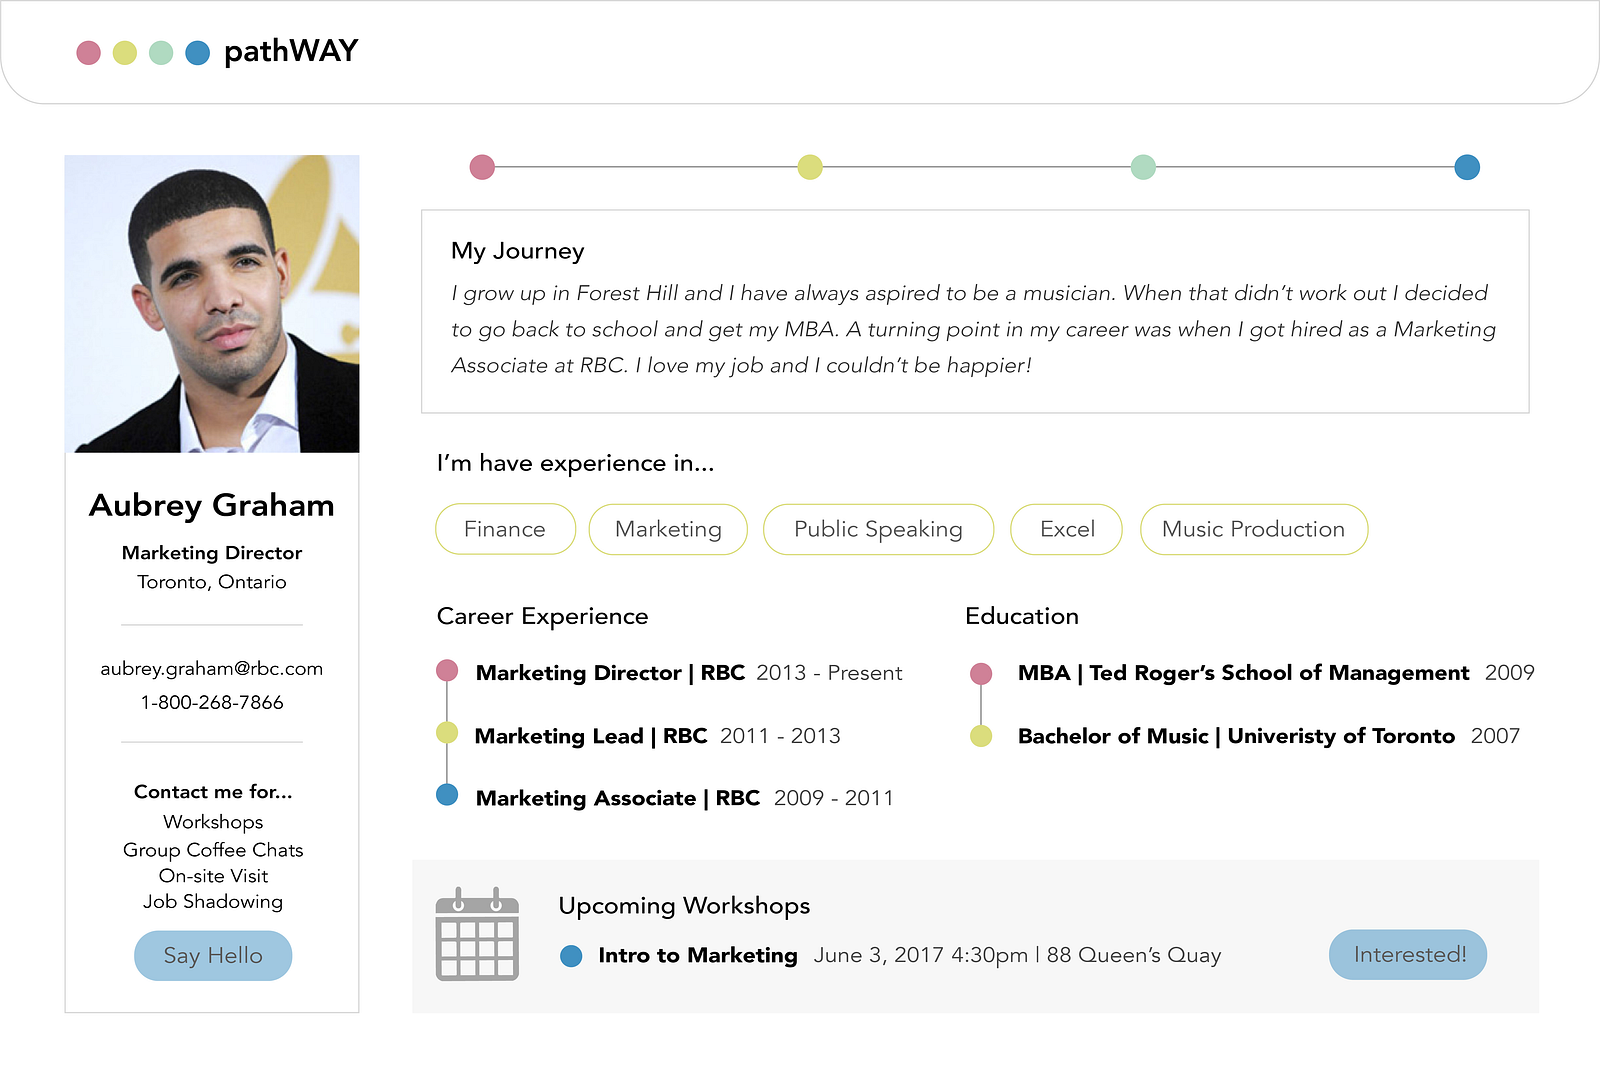1600x1065 pixels.
Task: Select the green journey timeline dot
Action: tap(1143, 167)
